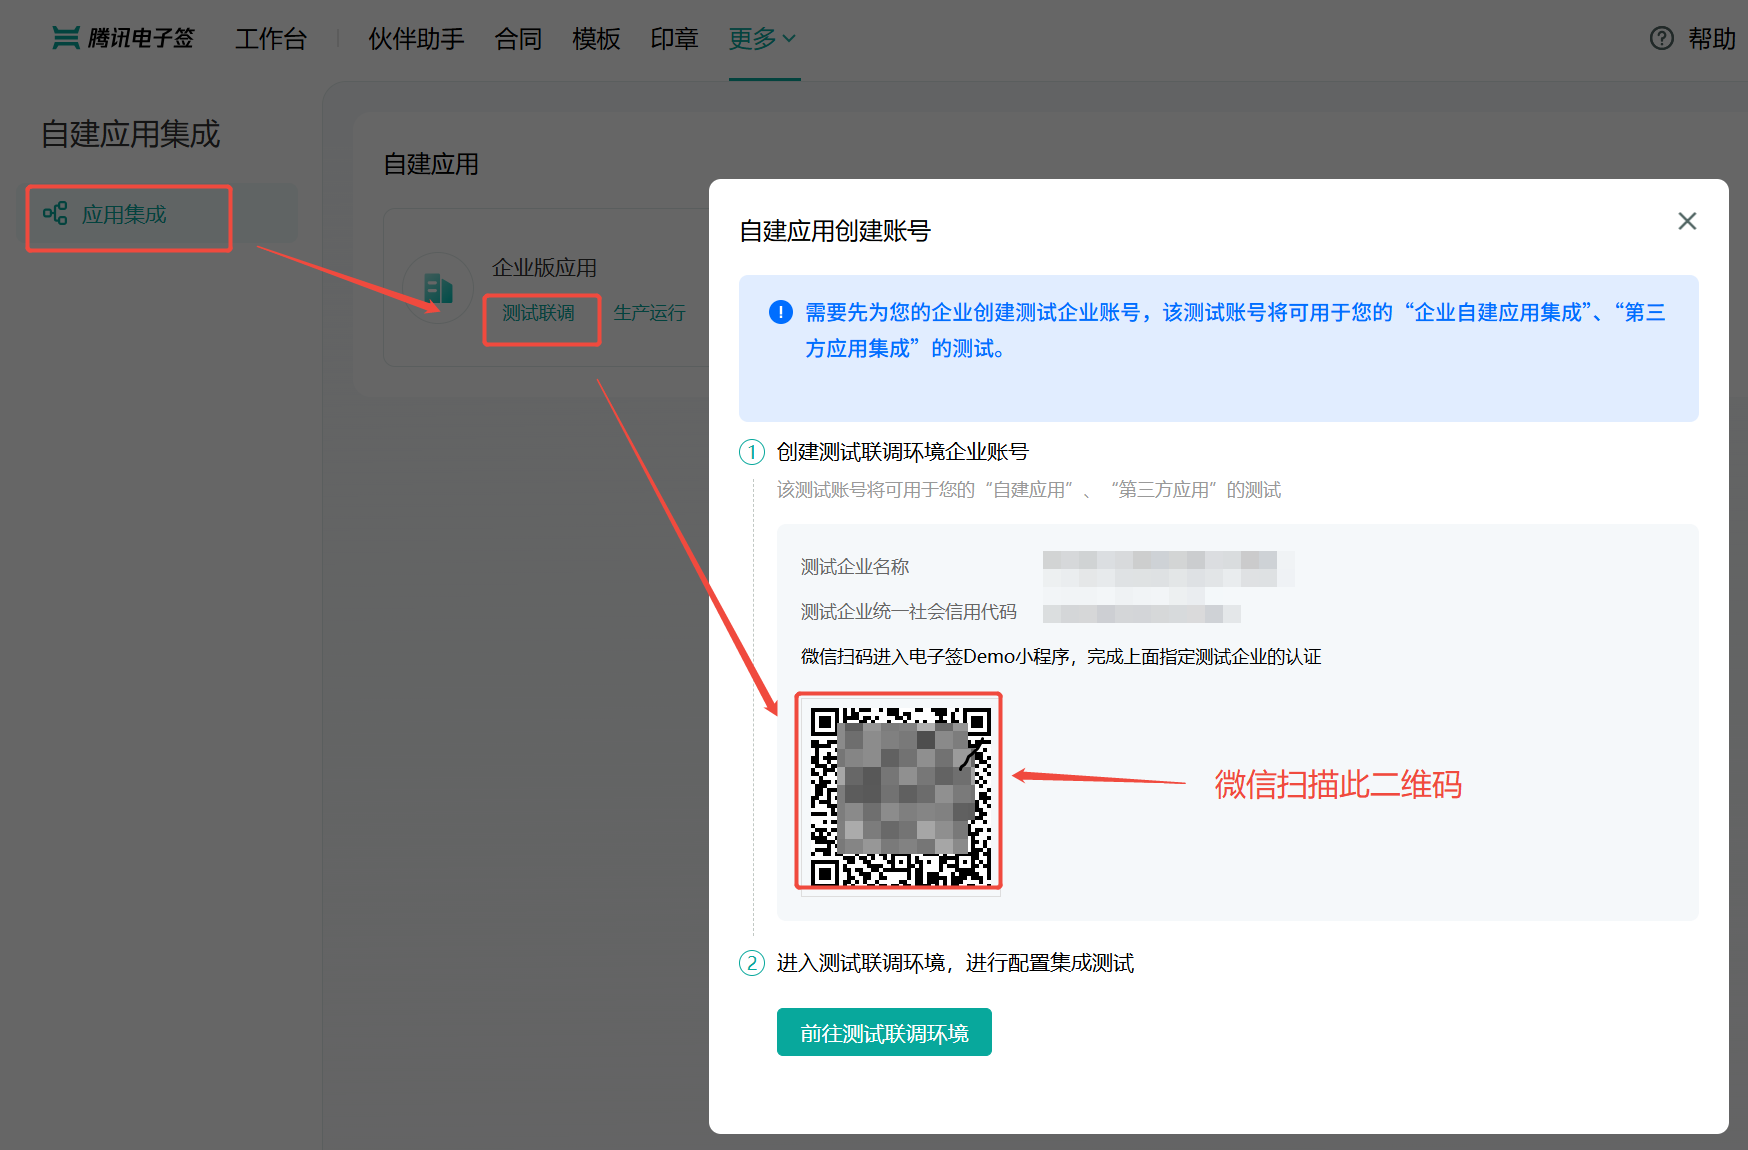Click the 创建测试联调环境企业账号 step title
This screenshot has width=1748, height=1150.
pos(902,452)
